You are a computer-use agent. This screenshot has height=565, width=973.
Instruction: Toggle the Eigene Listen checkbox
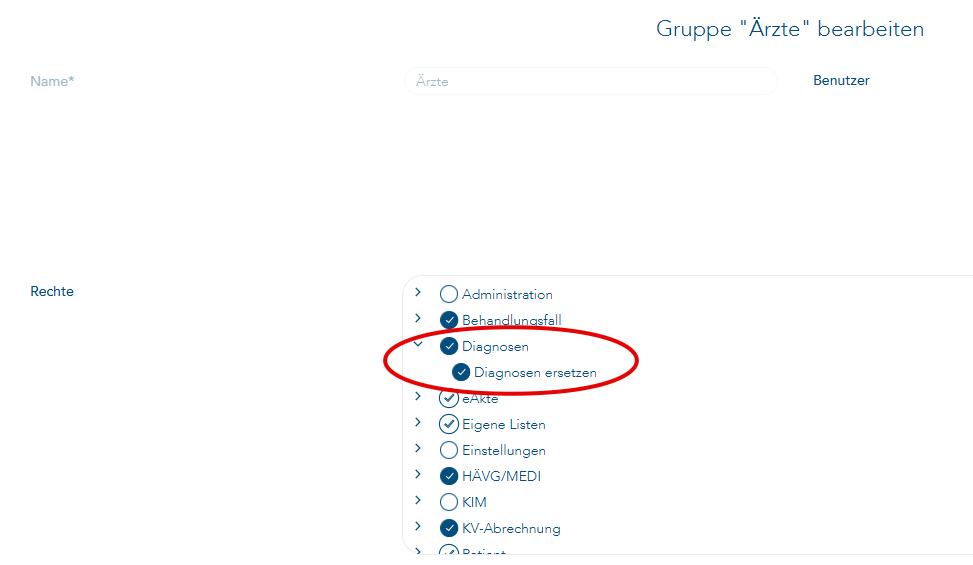449,425
